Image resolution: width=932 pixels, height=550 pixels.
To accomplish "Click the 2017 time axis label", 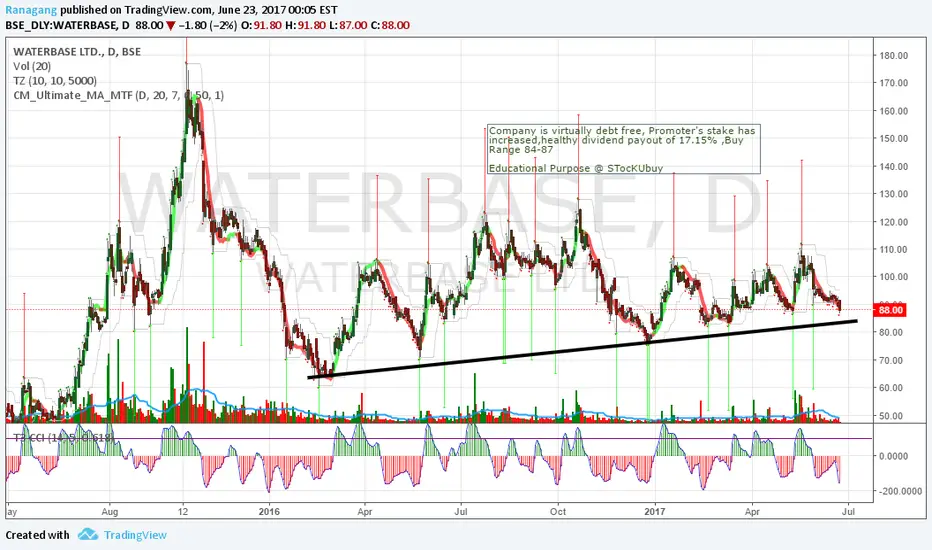I will coord(655,511).
